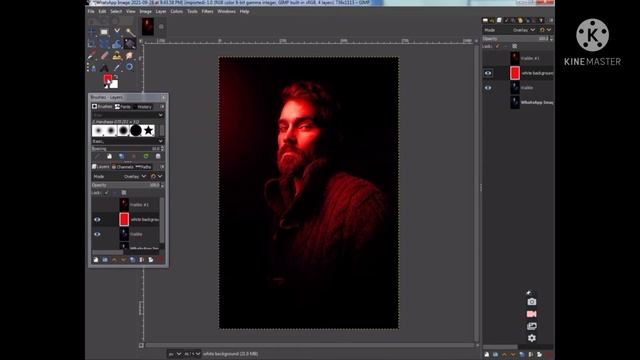Raise layer button in floating dock
Image resolution: width=640 pixels, height=360 pixels.
(114, 260)
